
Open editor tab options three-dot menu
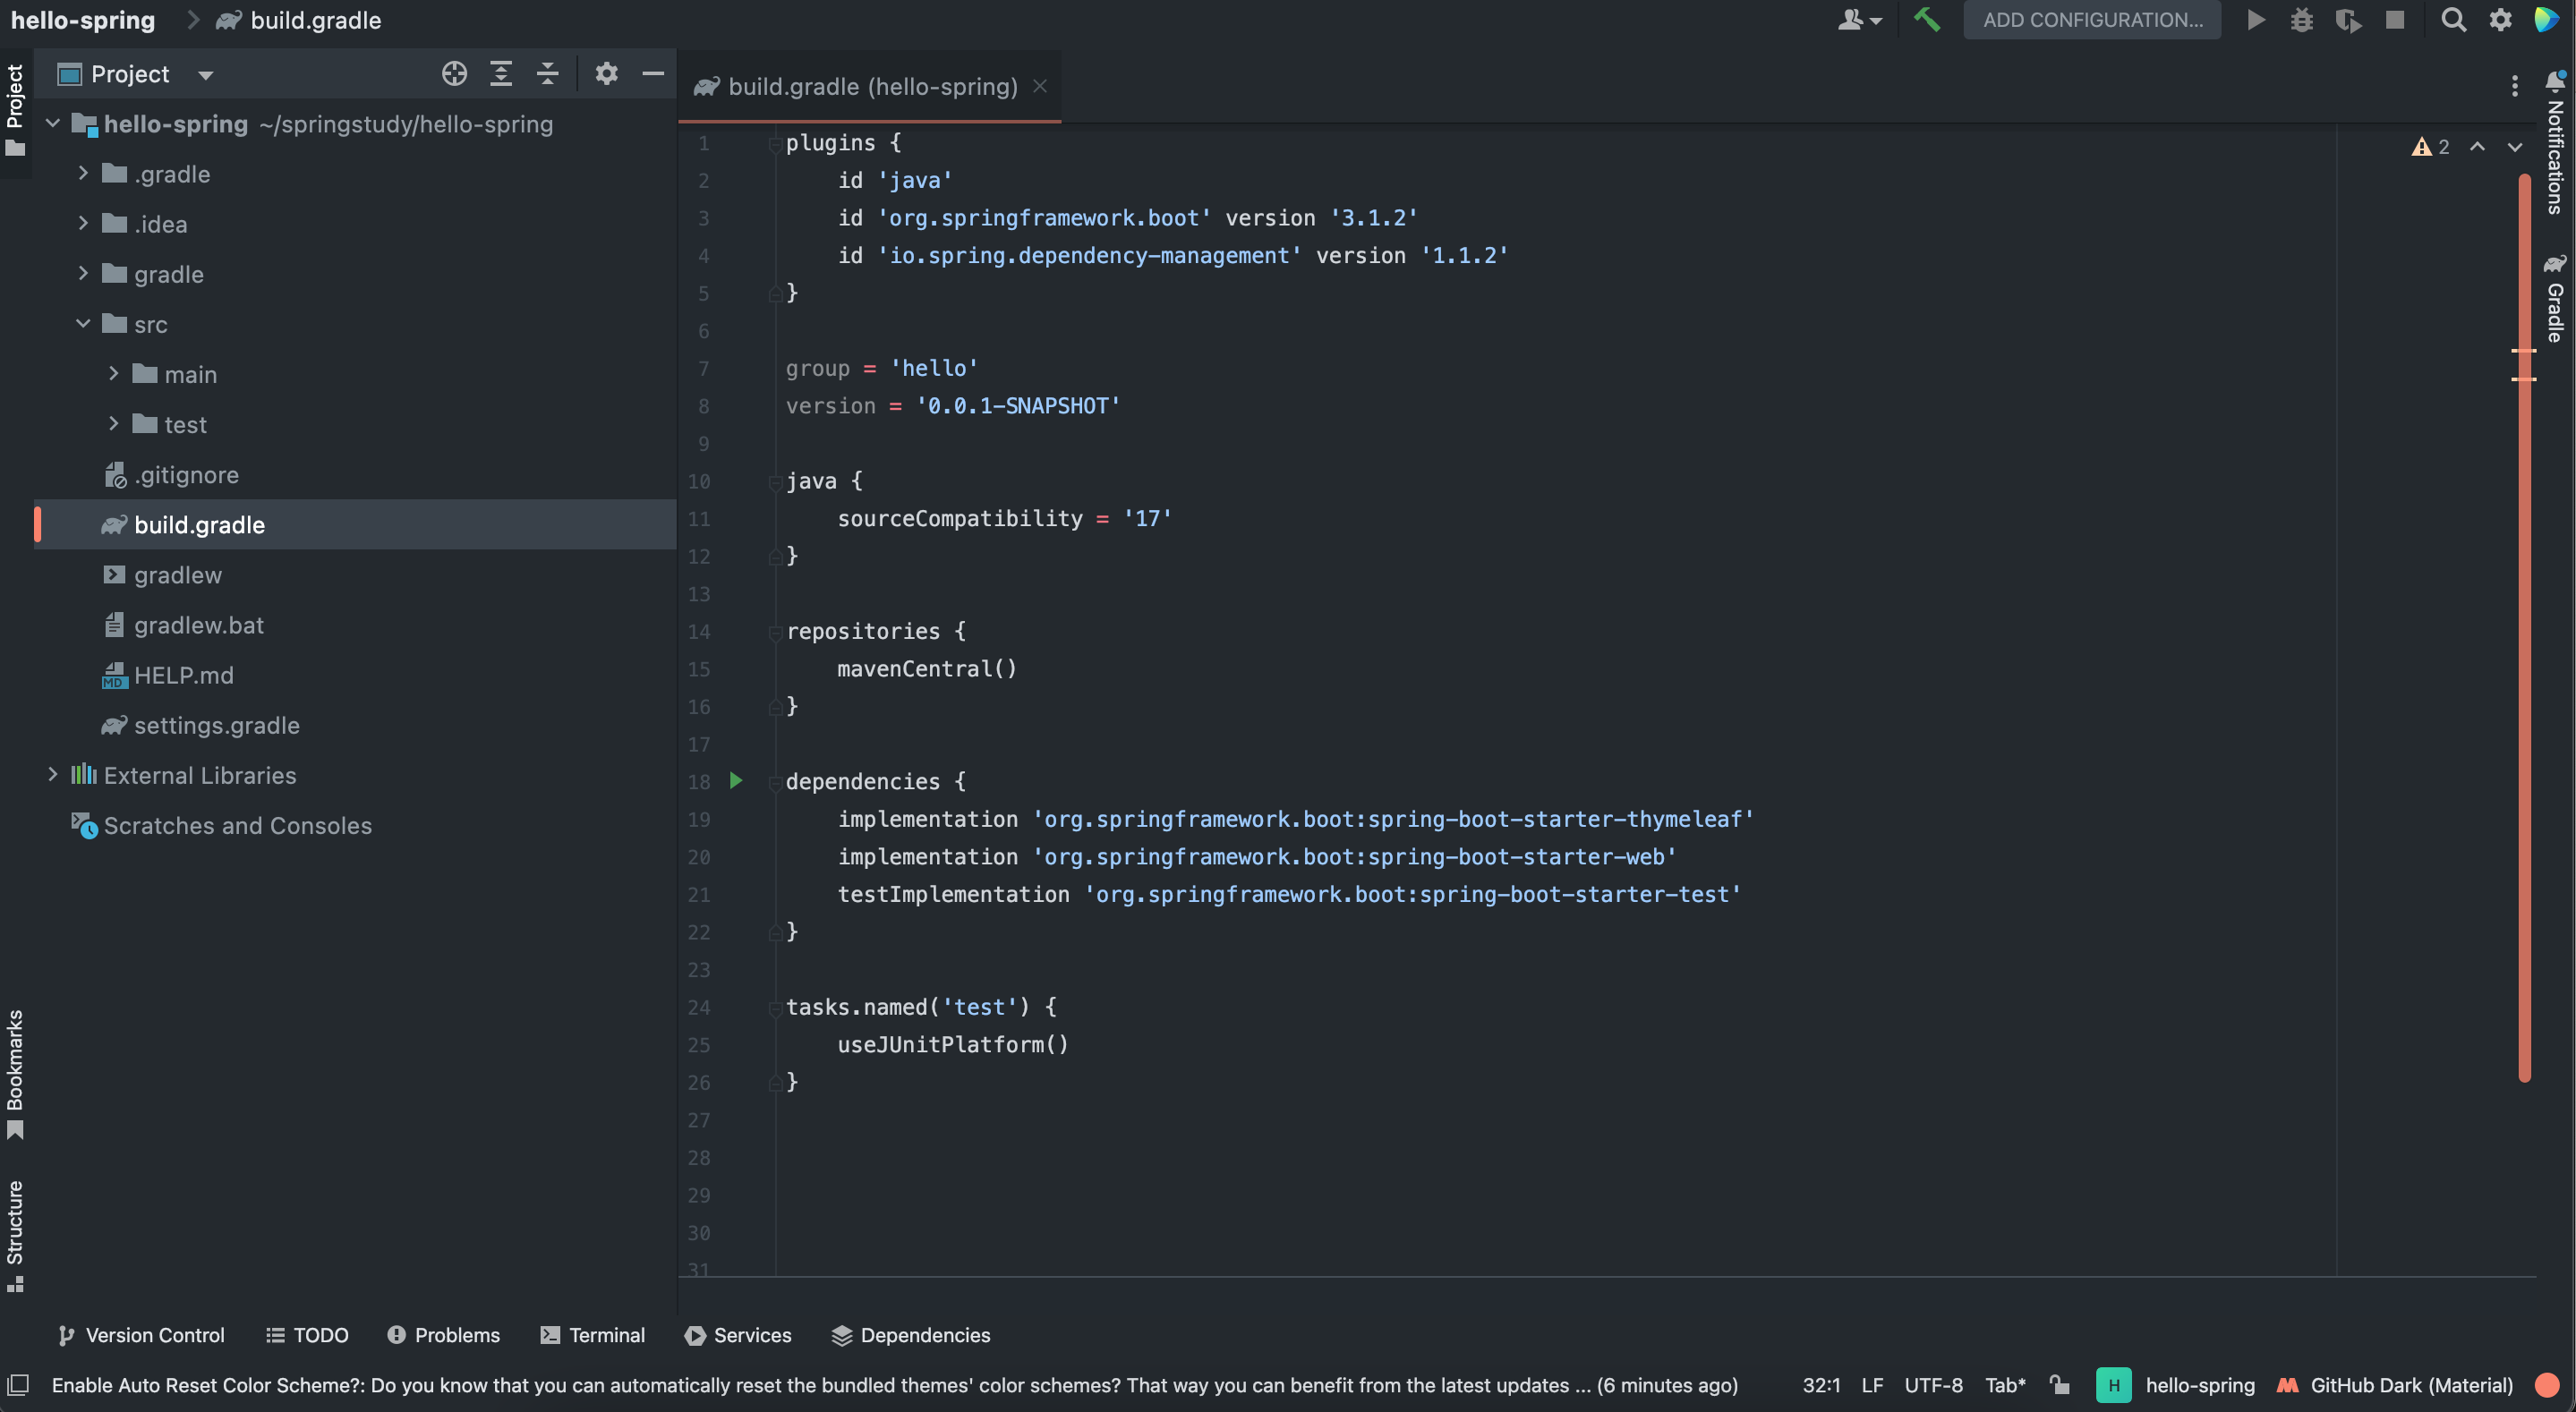click(x=2514, y=87)
